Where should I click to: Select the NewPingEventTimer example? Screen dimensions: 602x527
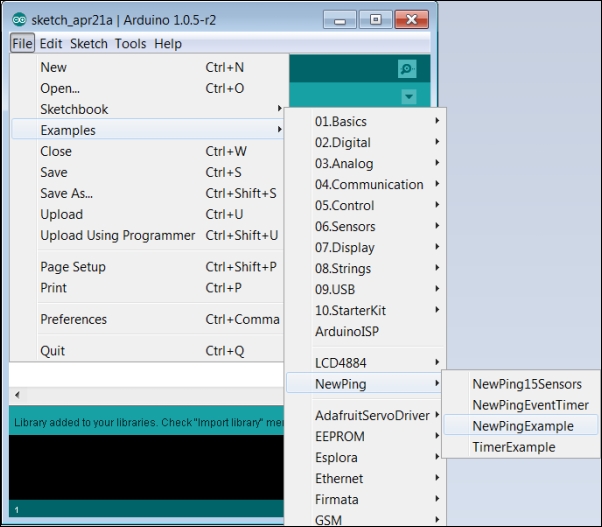521,405
